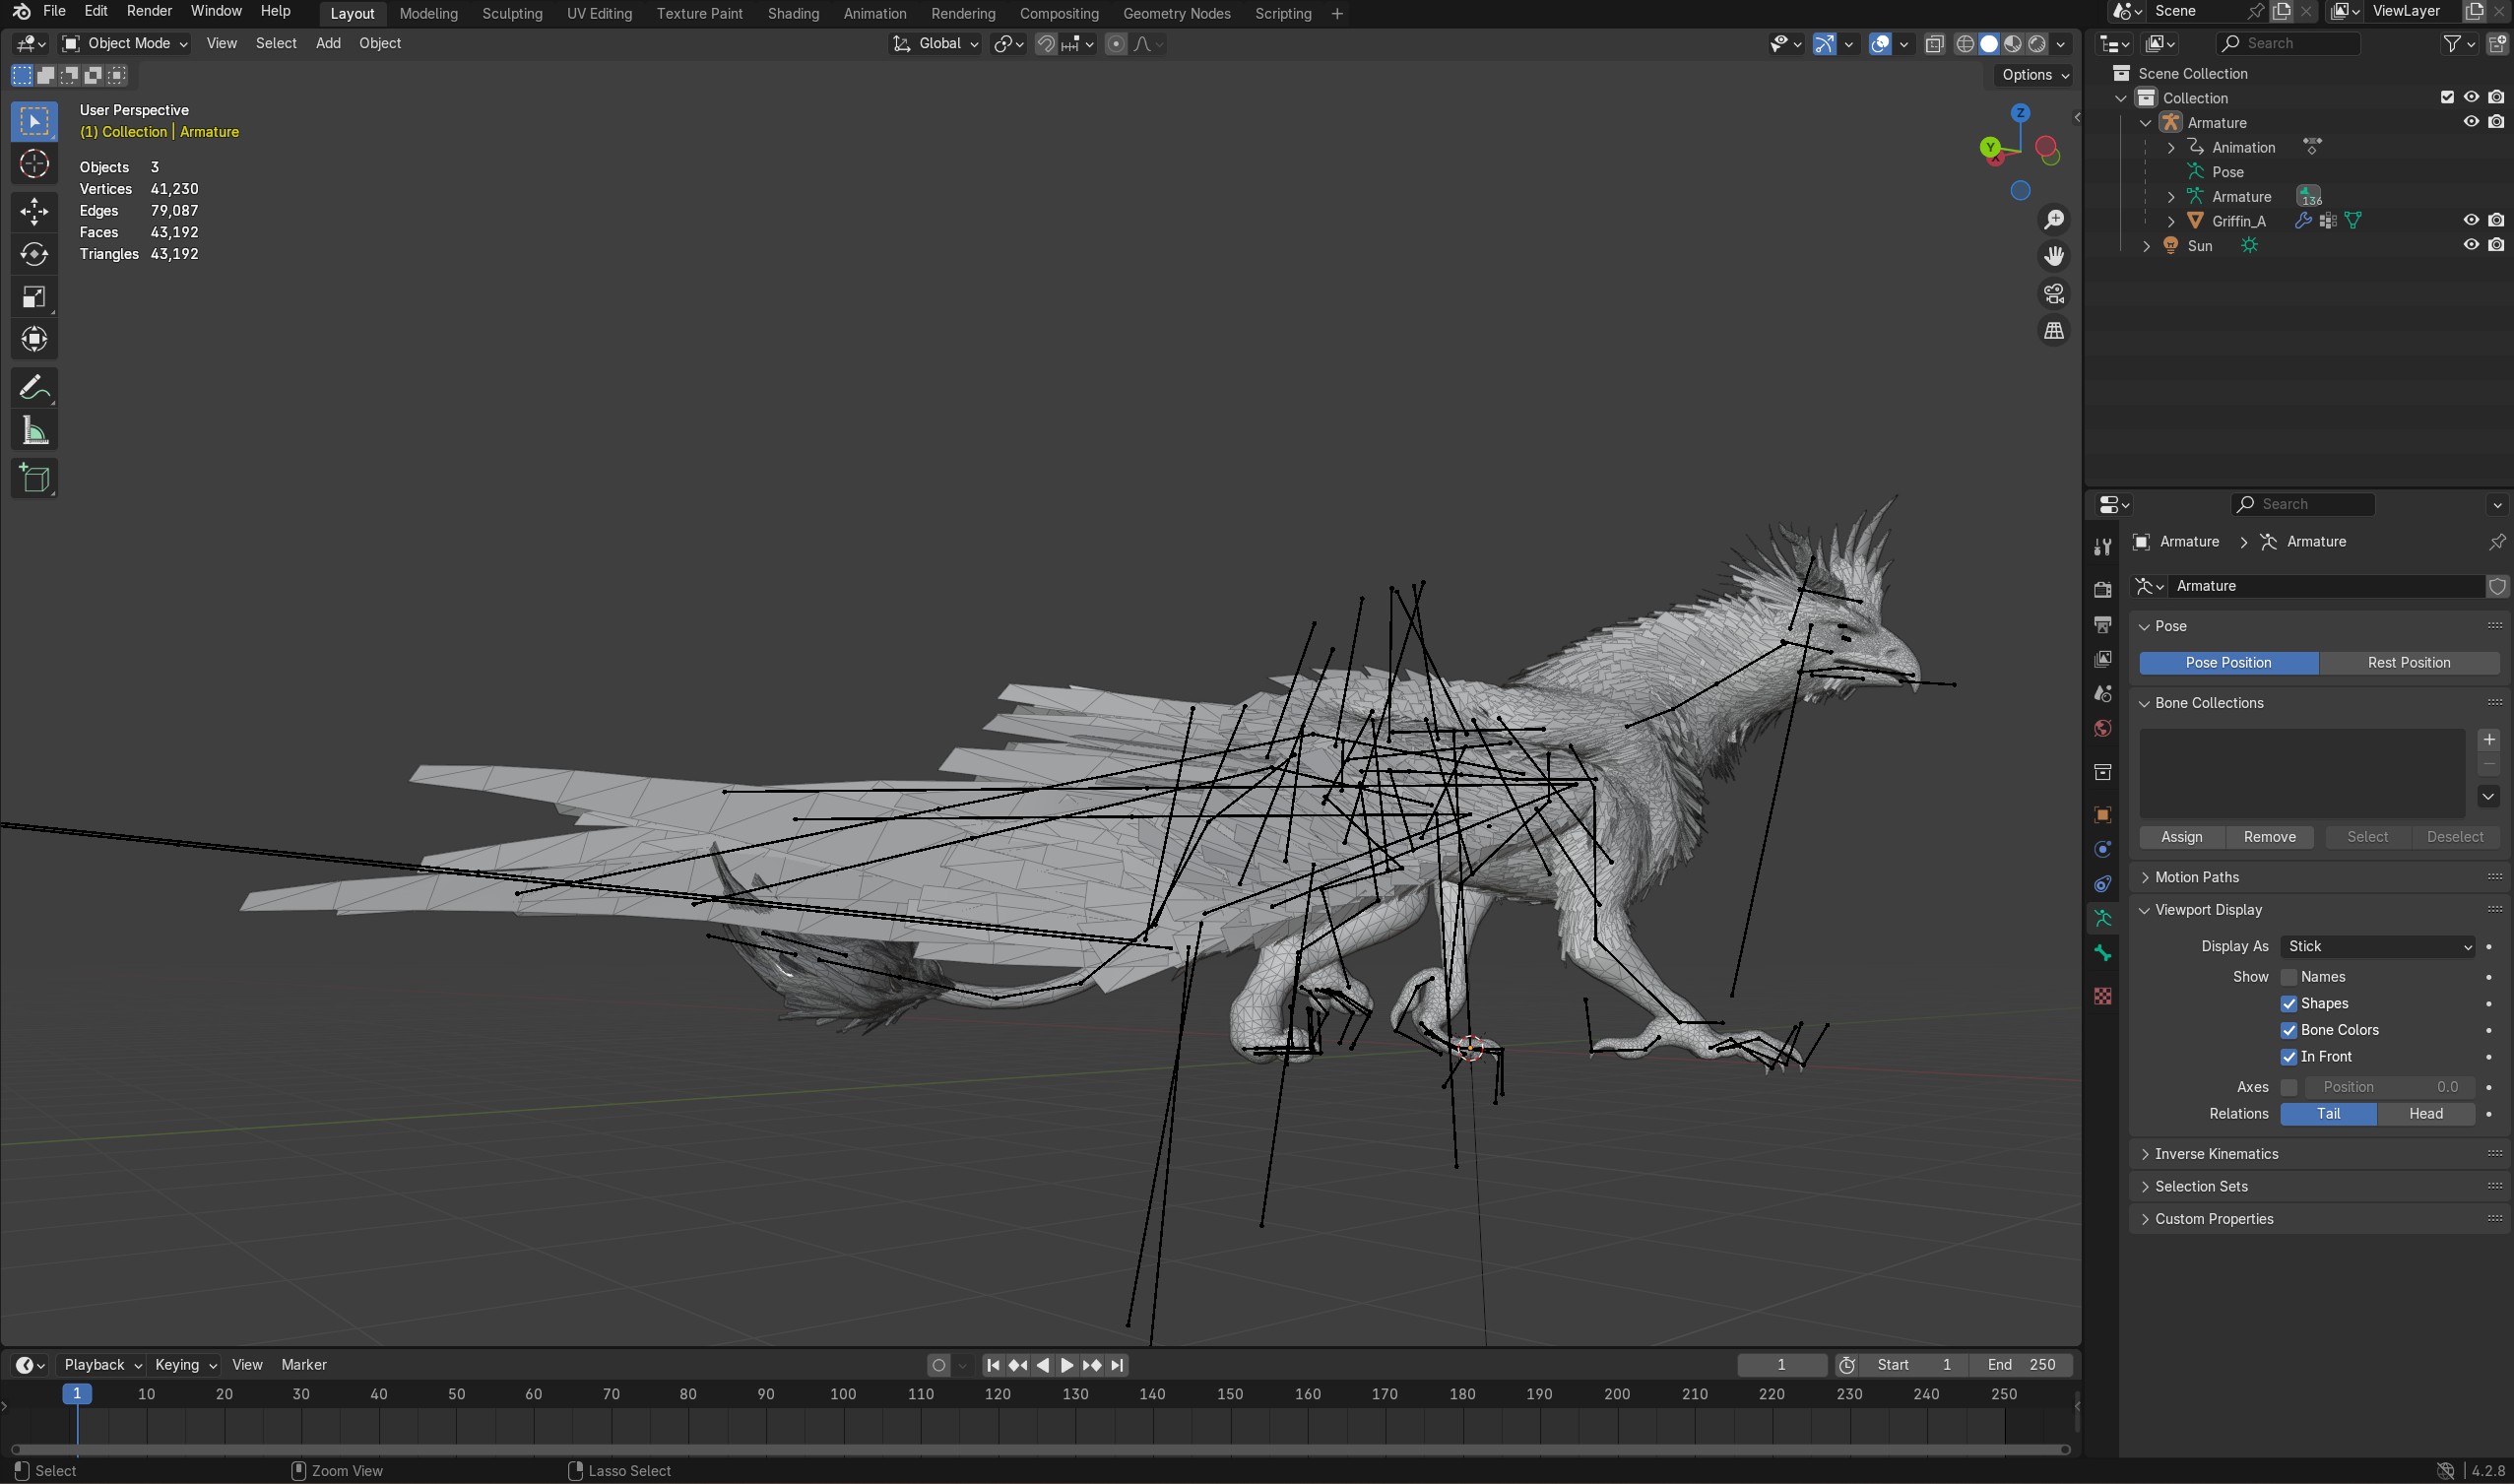Click frame 100 on the timeline
This screenshot has height=1484, width=2514.
(x=843, y=1394)
